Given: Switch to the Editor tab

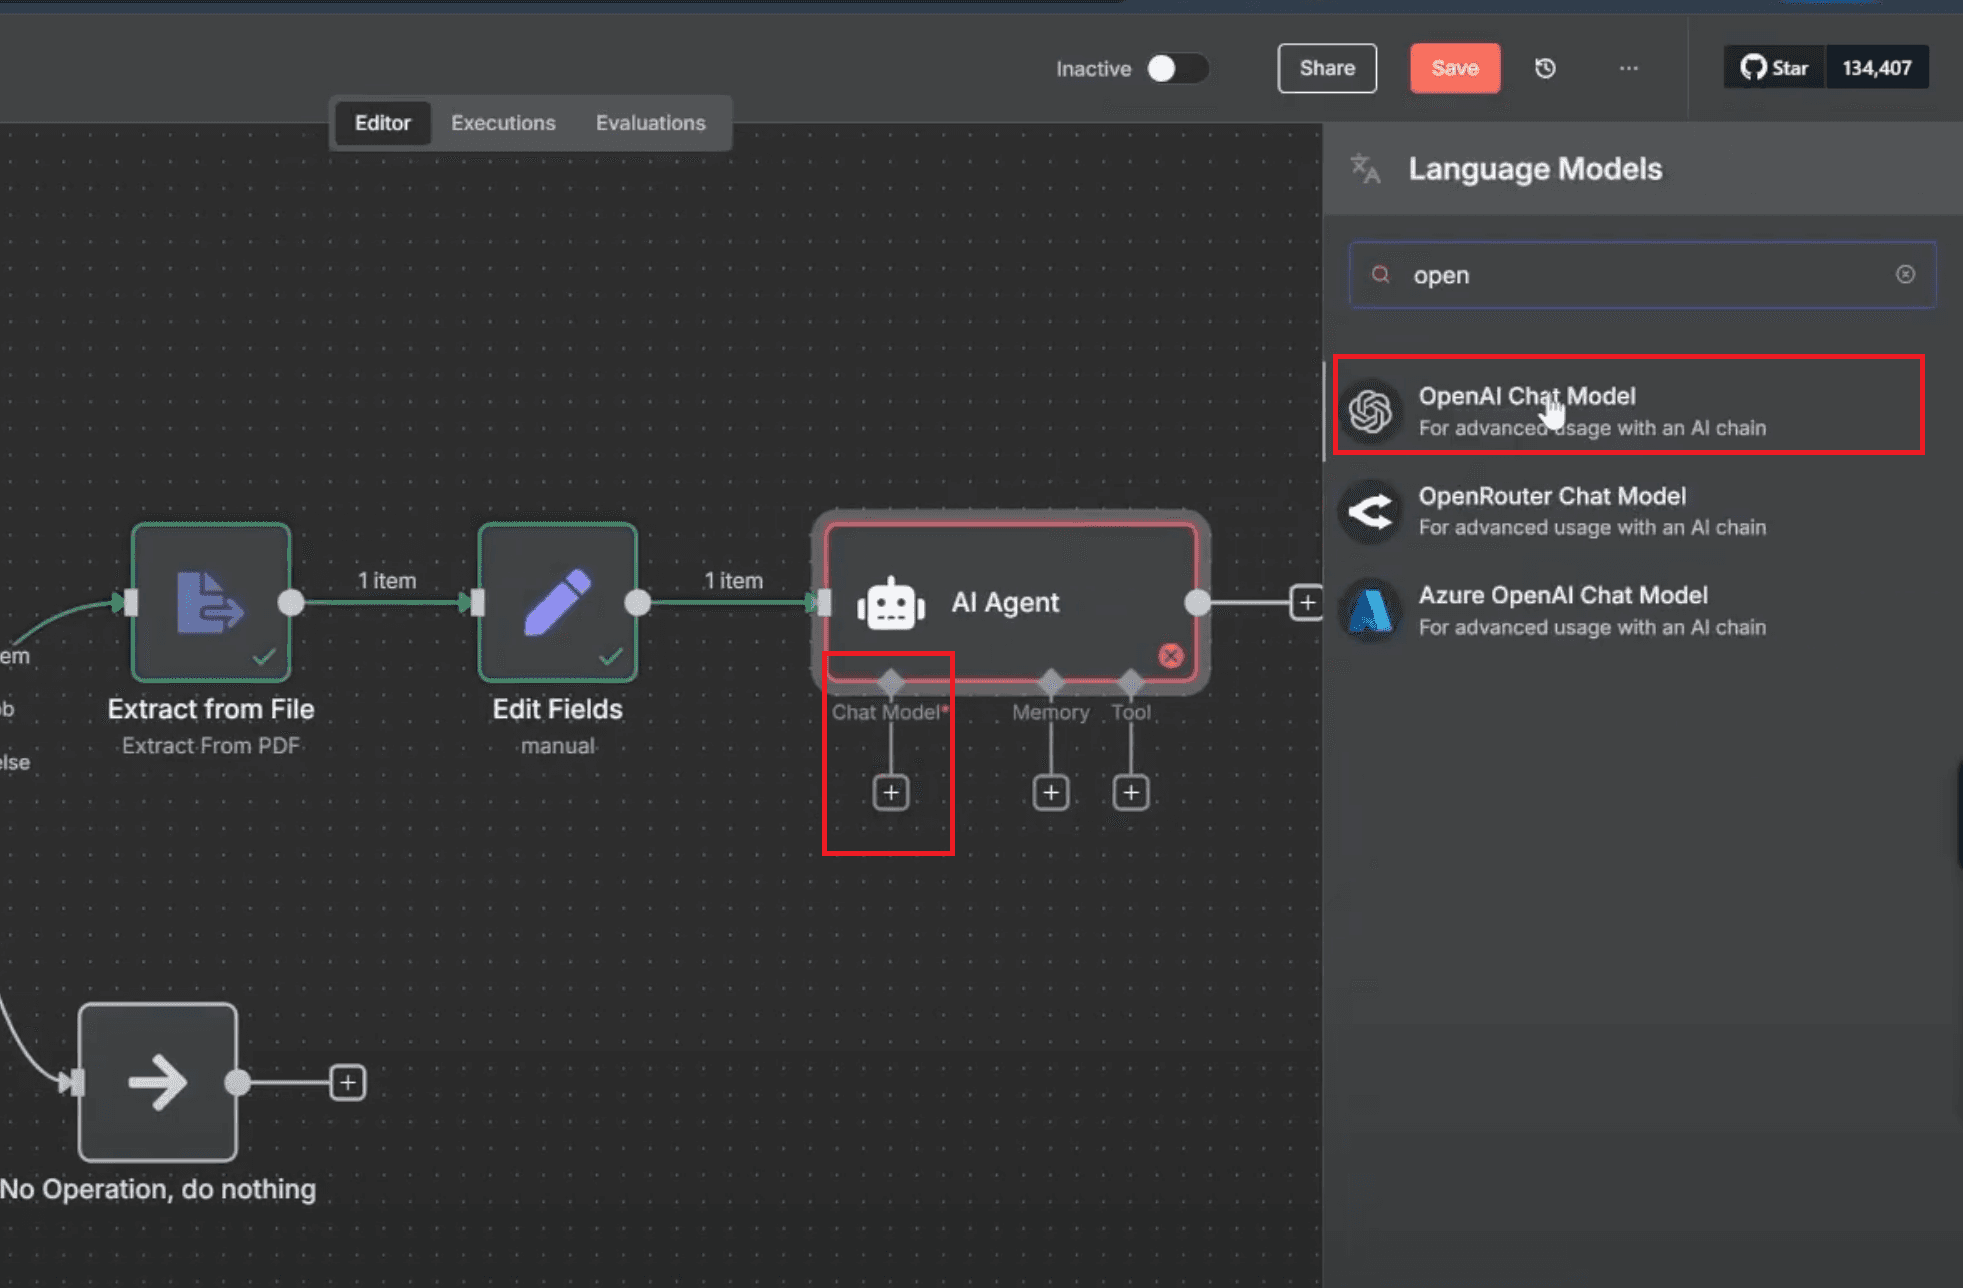Looking at the screenshot, I should coord(383,123).
